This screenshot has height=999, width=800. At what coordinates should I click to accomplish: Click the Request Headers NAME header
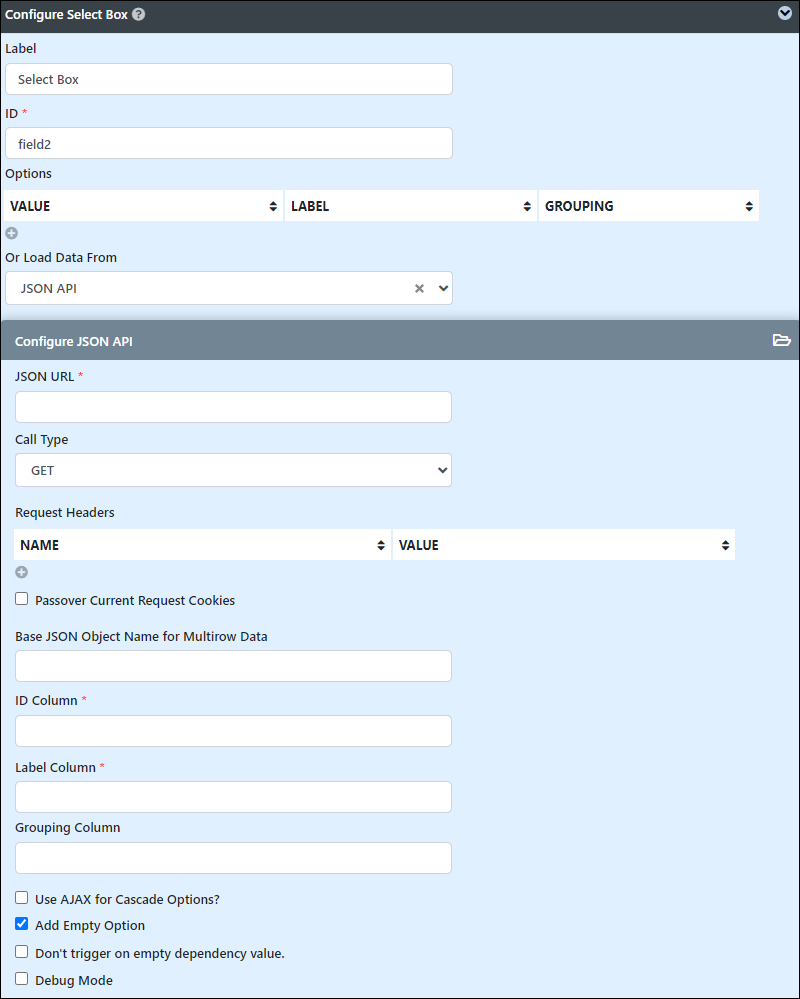[203, 545]
